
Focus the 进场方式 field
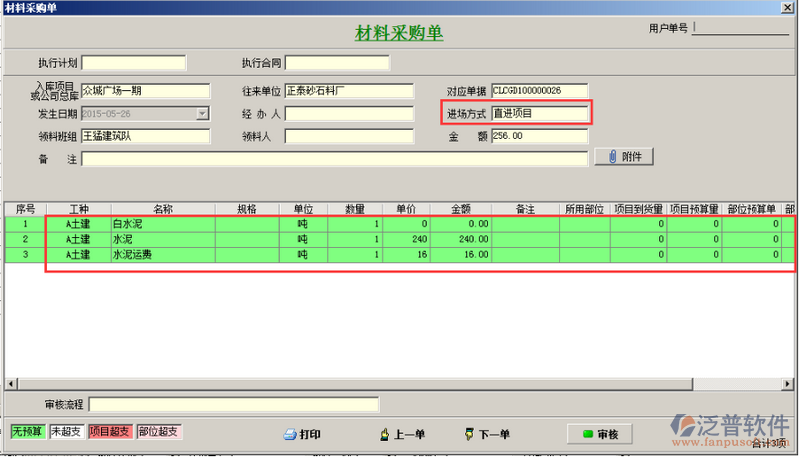point(539,113)
